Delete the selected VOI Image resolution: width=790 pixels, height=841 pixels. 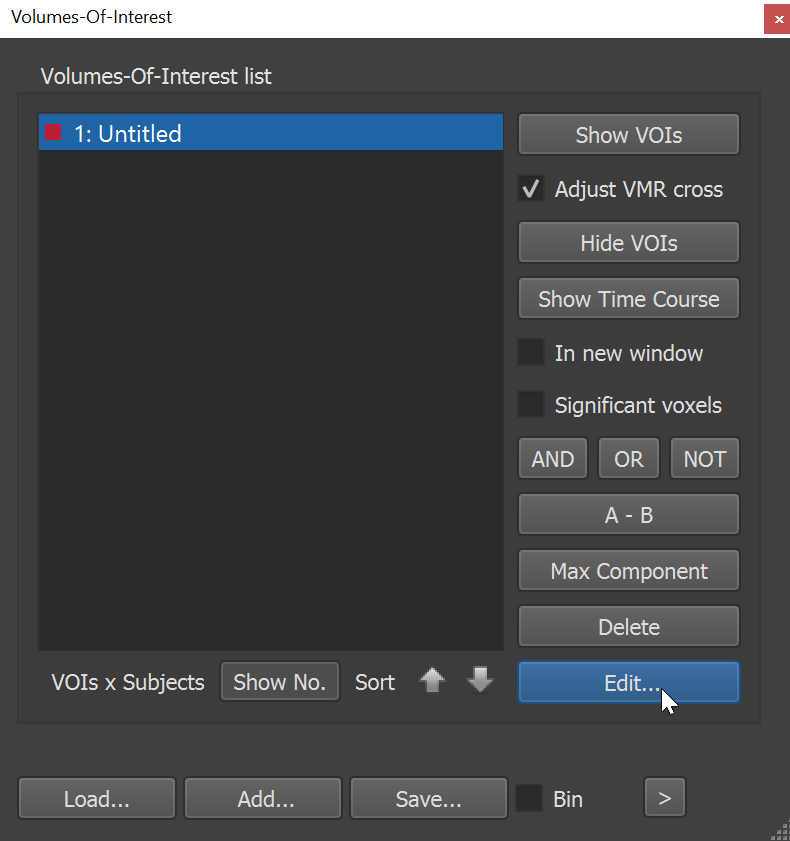tap(628, 627)
